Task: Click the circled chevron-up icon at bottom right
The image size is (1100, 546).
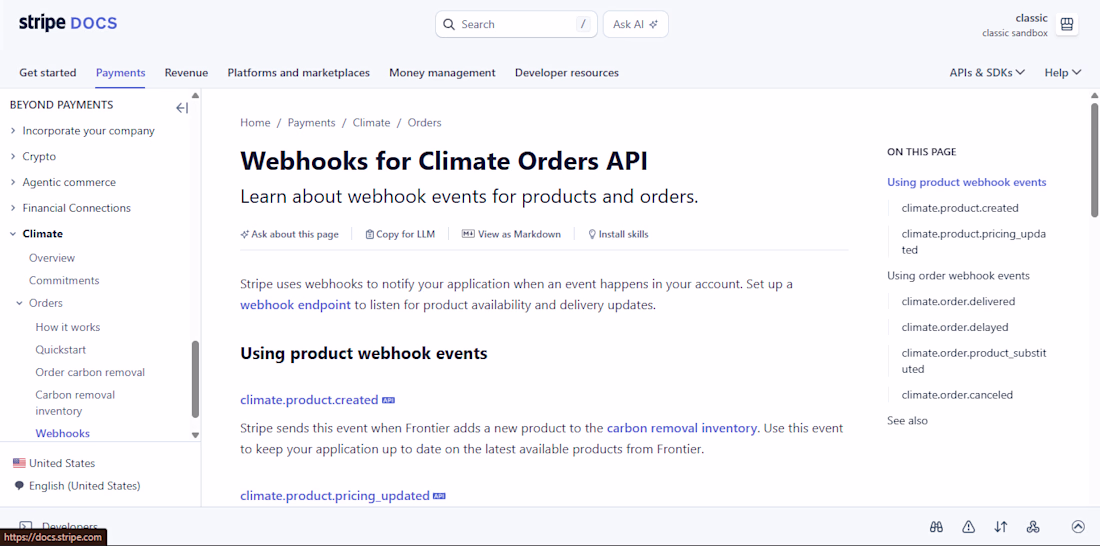Action: (1078, 526)
